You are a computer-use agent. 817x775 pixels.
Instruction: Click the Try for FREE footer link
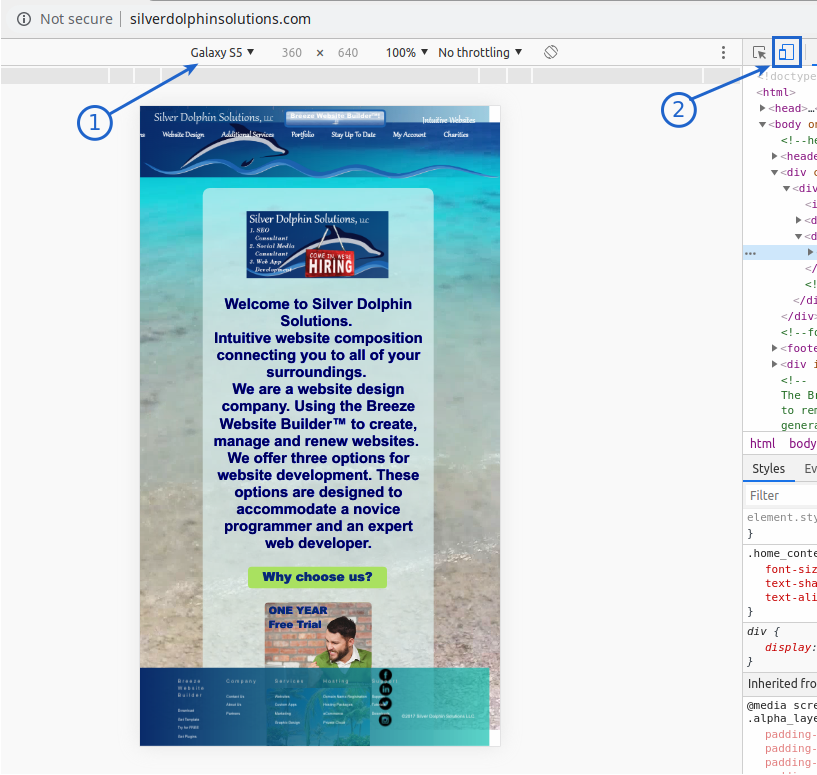pyautogui.click(x=188, y=728)
